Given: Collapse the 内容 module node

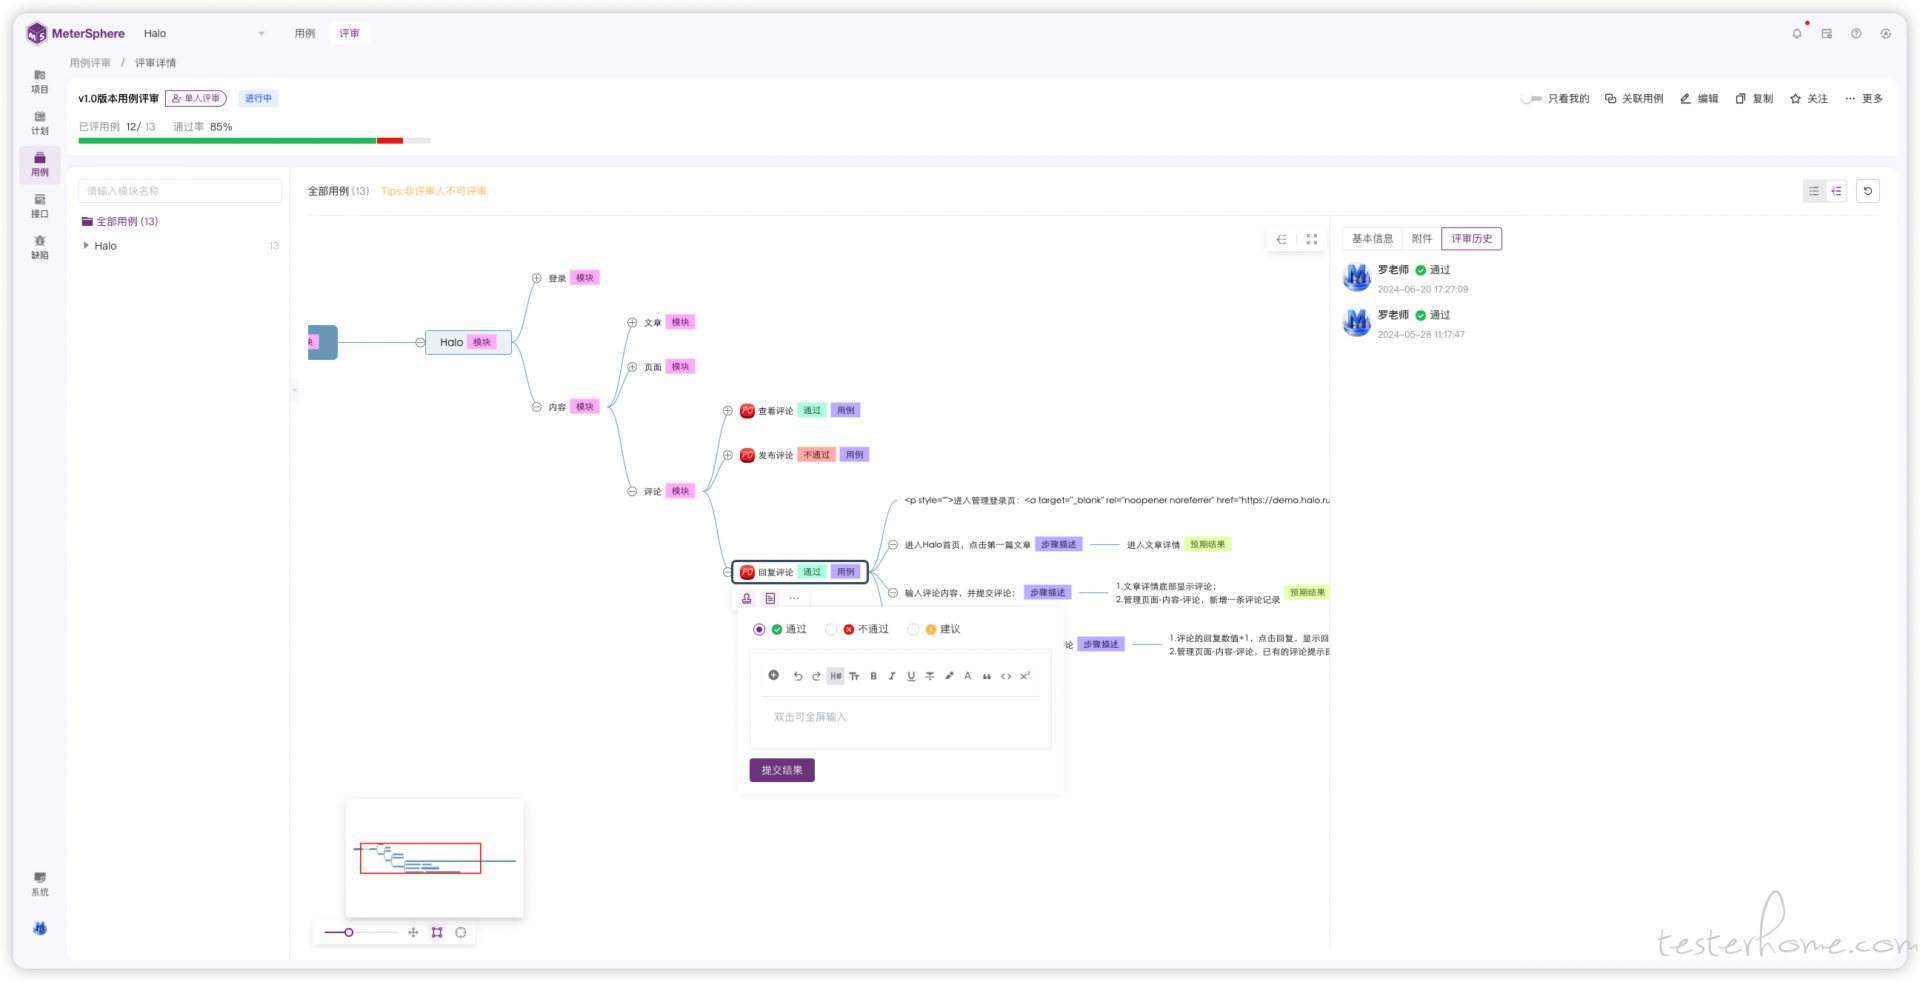Looking at the screenshot, I should 536,407.
